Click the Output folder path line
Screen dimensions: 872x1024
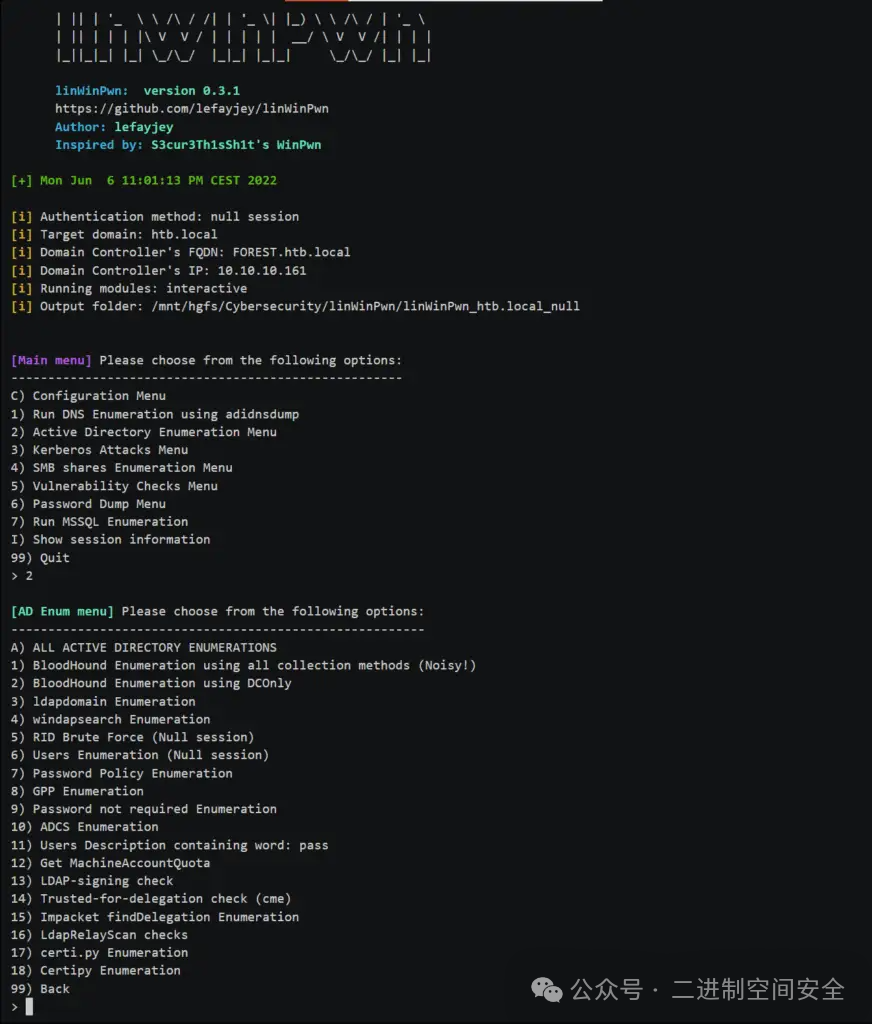pyautogui.click(x=295, y=306)
